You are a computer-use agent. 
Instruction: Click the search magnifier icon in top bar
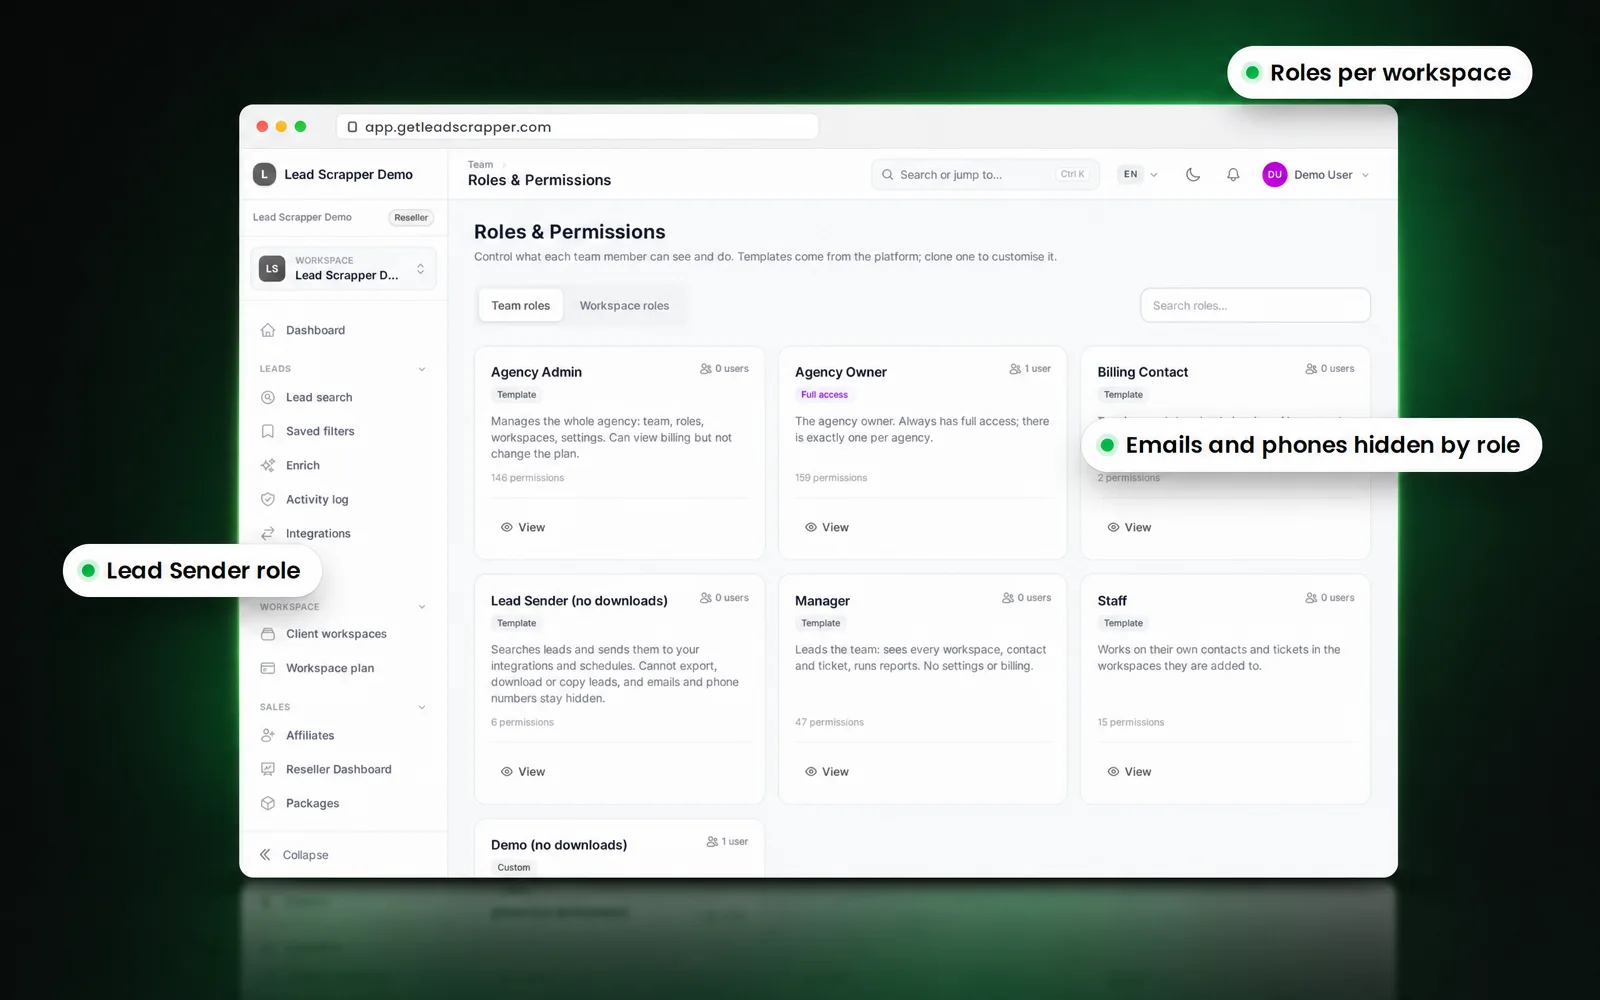[887, 174]
